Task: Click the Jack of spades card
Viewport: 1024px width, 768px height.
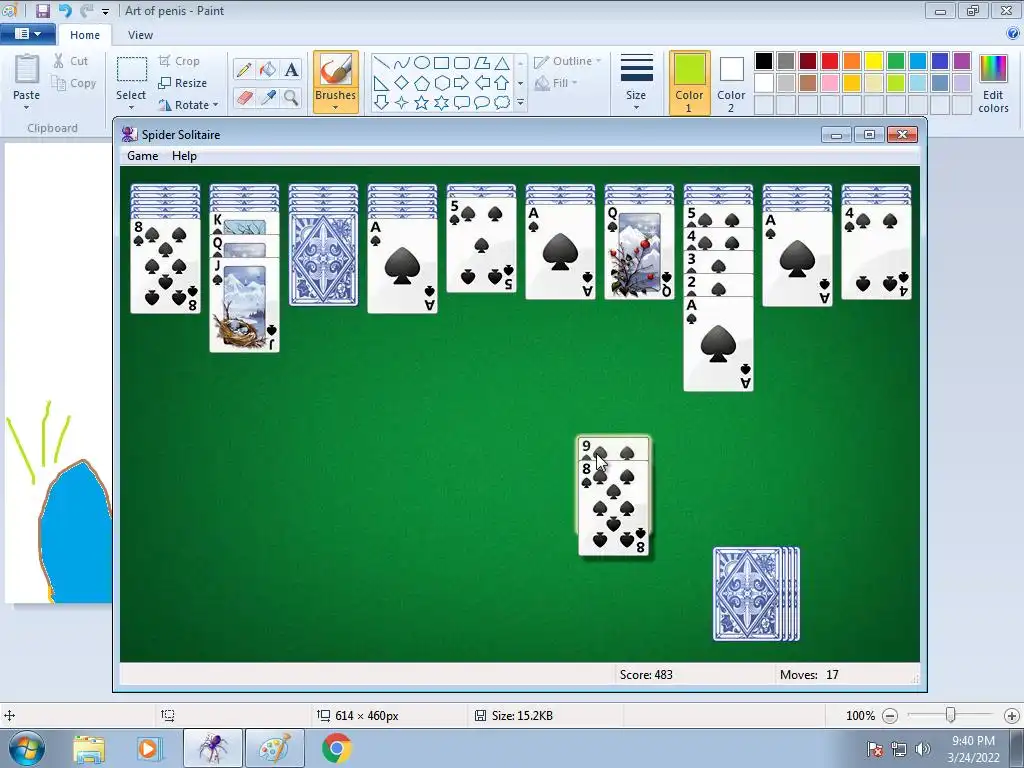Action: (x=244, y=305)
